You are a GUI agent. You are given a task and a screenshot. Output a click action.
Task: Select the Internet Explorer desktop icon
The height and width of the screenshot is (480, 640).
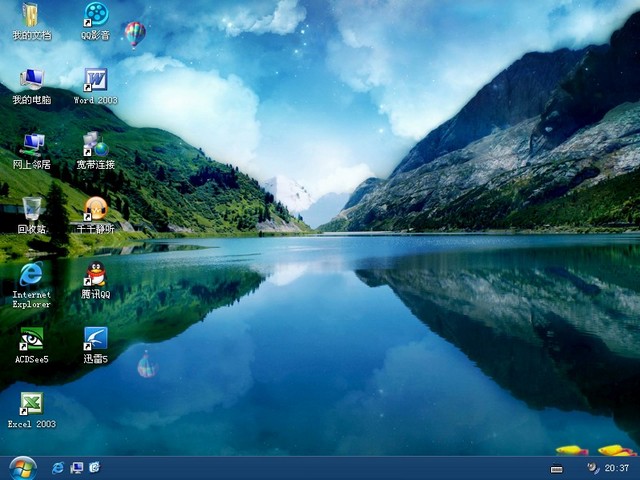coord(31,274)
